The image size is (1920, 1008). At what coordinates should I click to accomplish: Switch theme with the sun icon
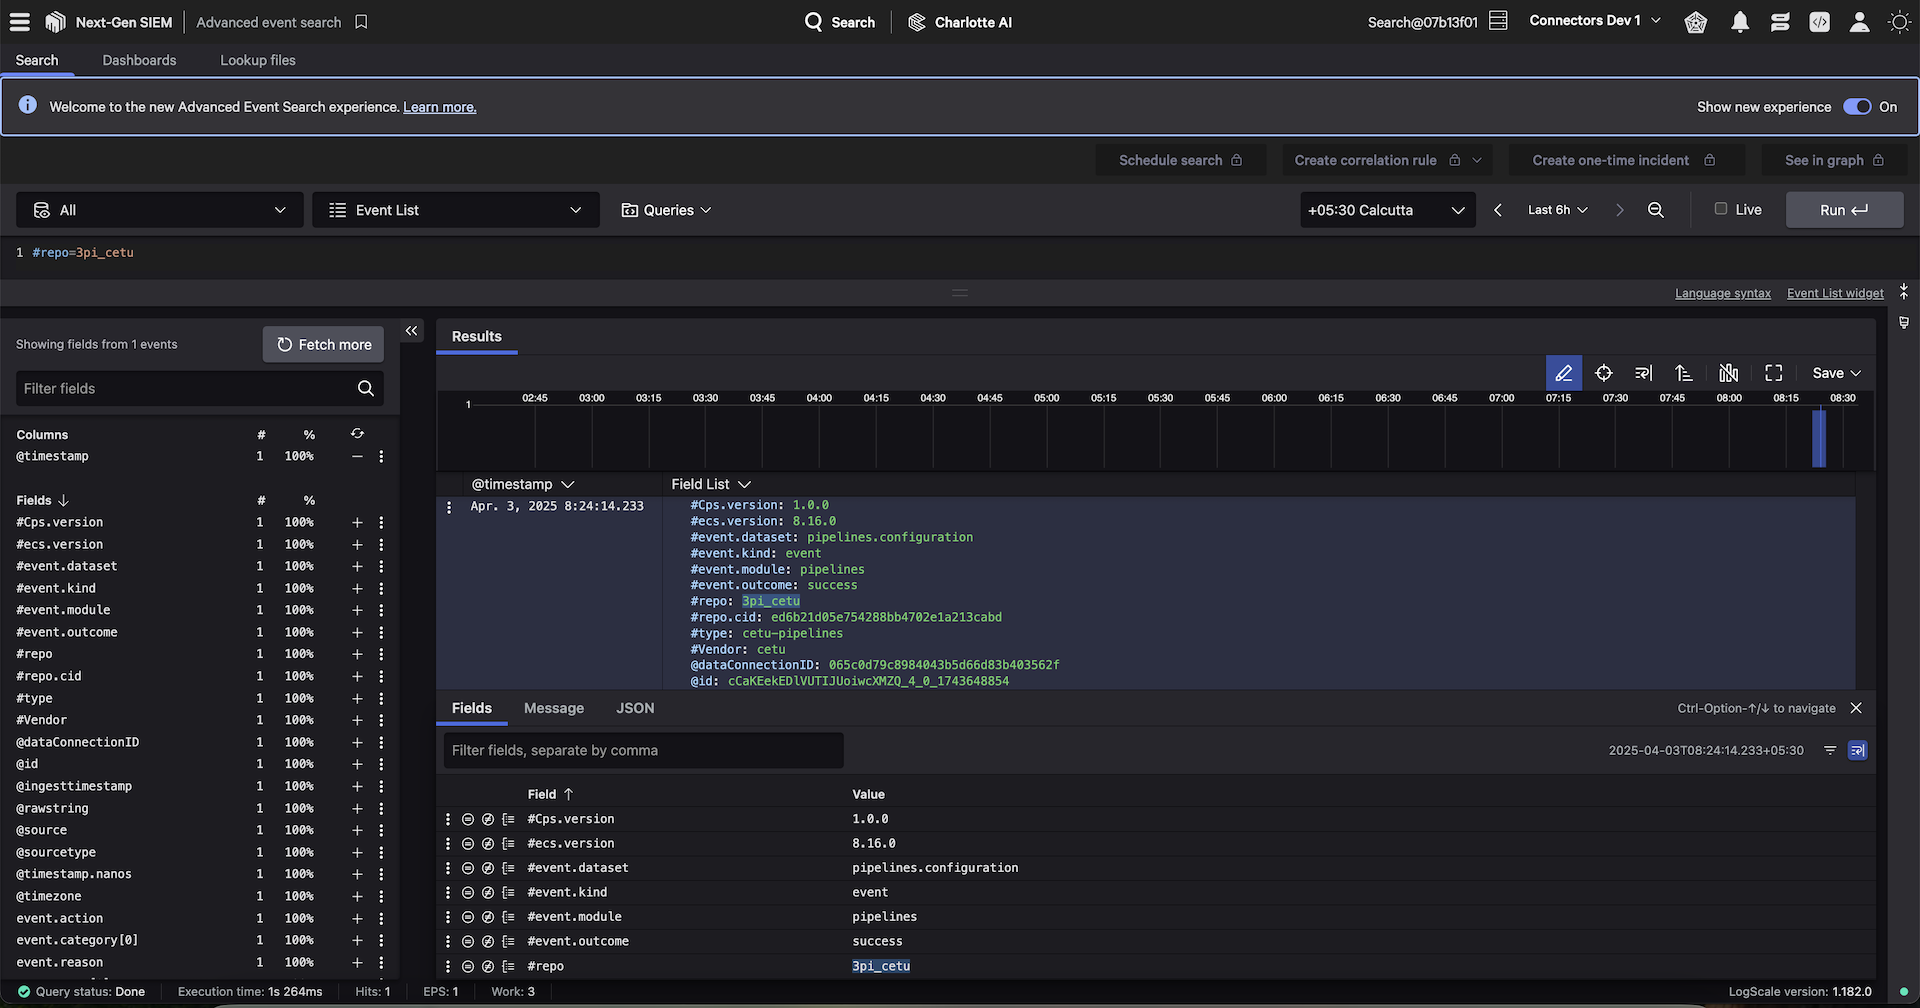coord(1899,22)
